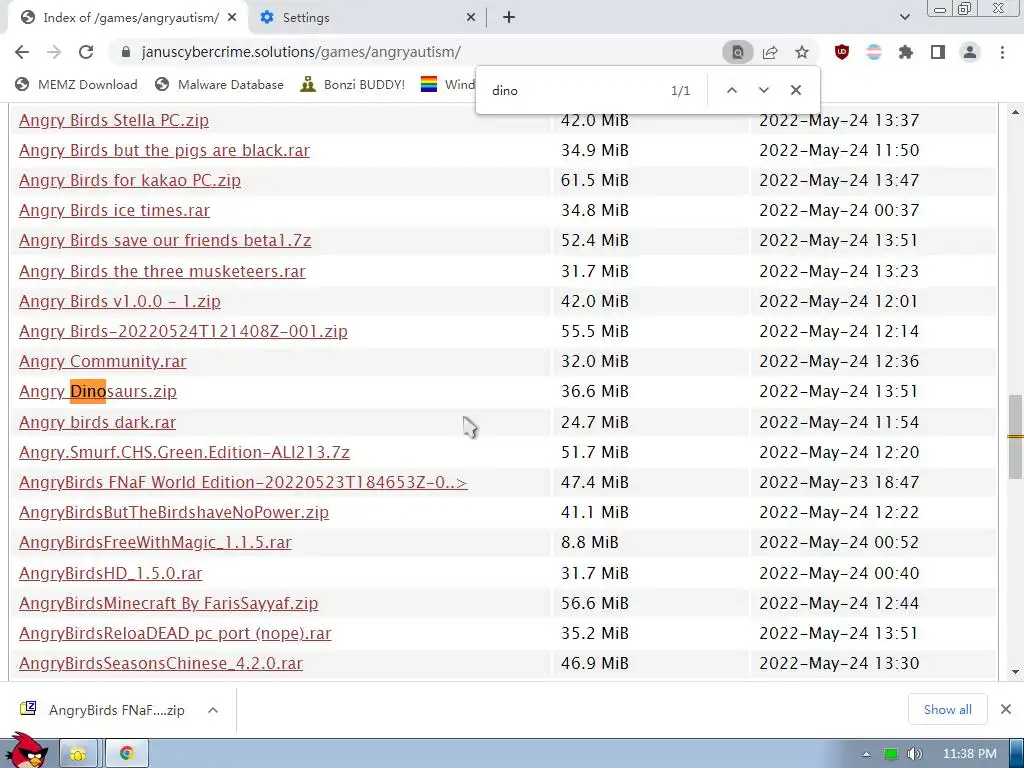
Task: Open the MEMZ Download bookmark
Action: coord(76,84)
